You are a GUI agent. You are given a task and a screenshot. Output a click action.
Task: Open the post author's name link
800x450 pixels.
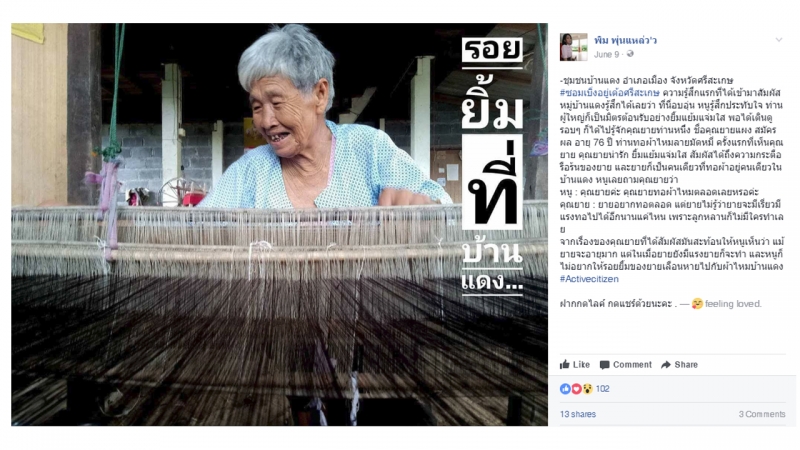625,40
